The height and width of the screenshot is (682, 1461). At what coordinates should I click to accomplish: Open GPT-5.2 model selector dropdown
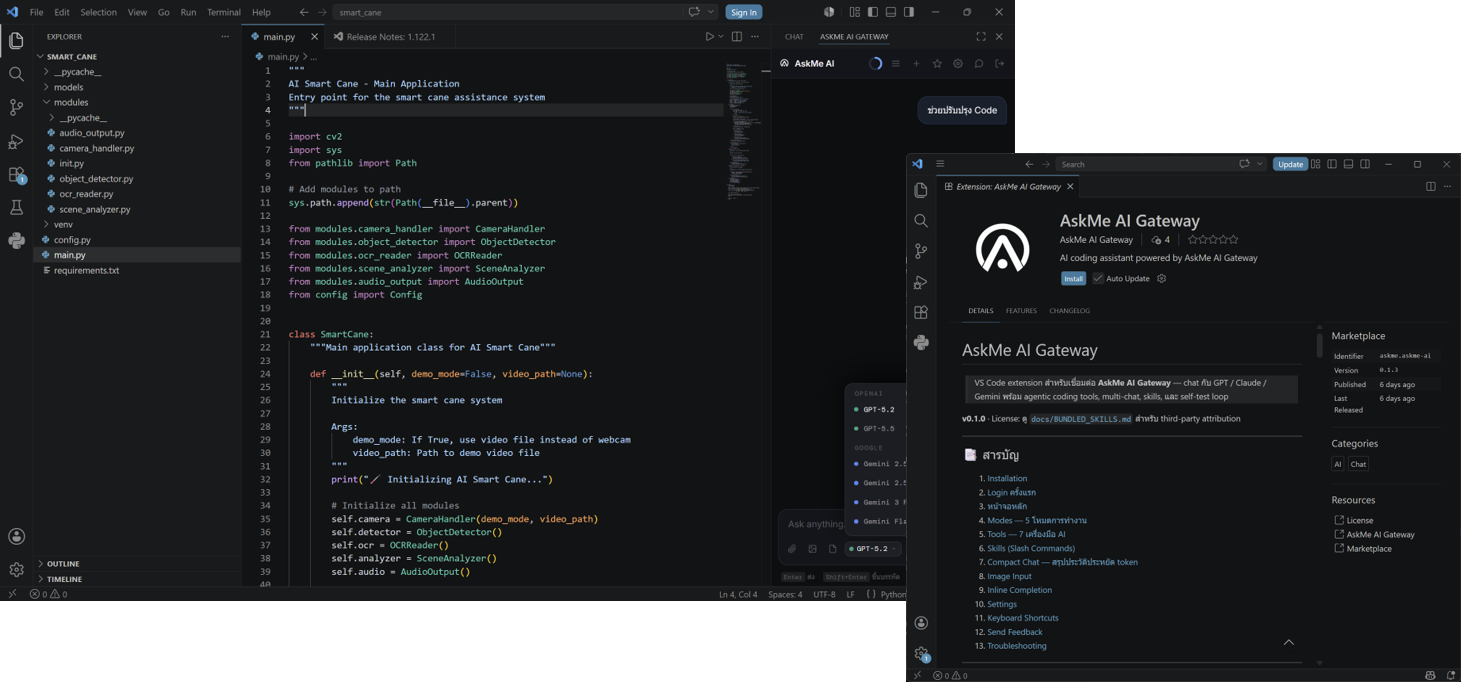tap(873, 549)
